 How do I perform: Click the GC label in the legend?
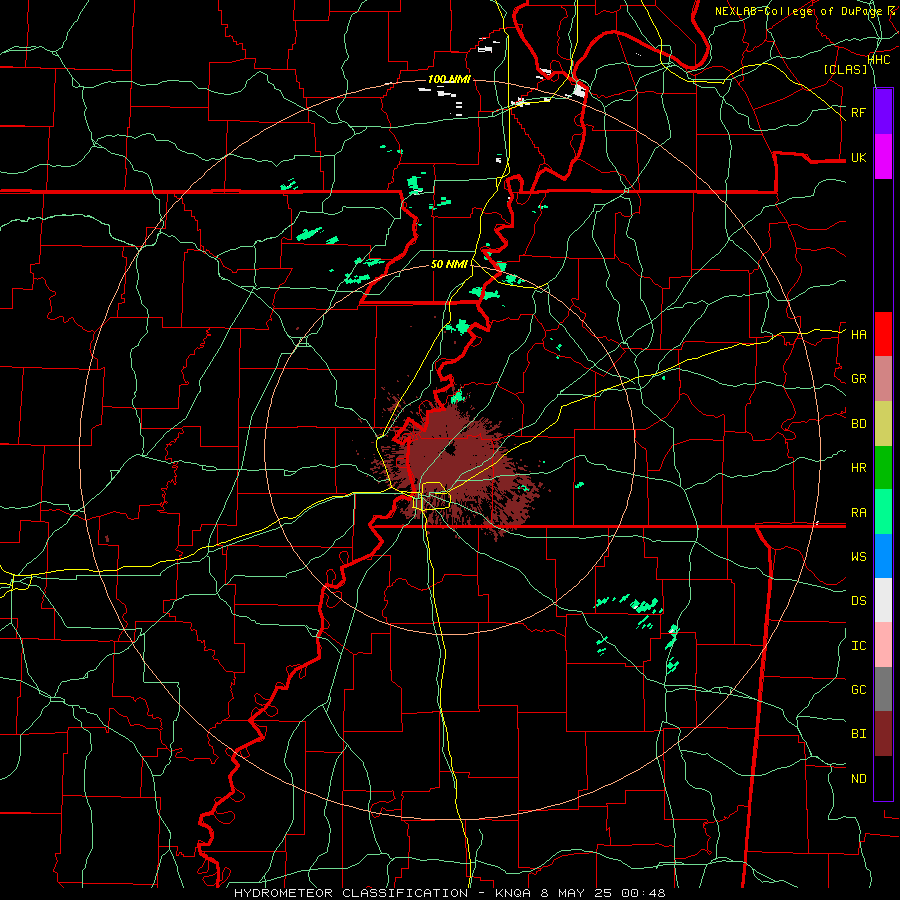[859, 690]
